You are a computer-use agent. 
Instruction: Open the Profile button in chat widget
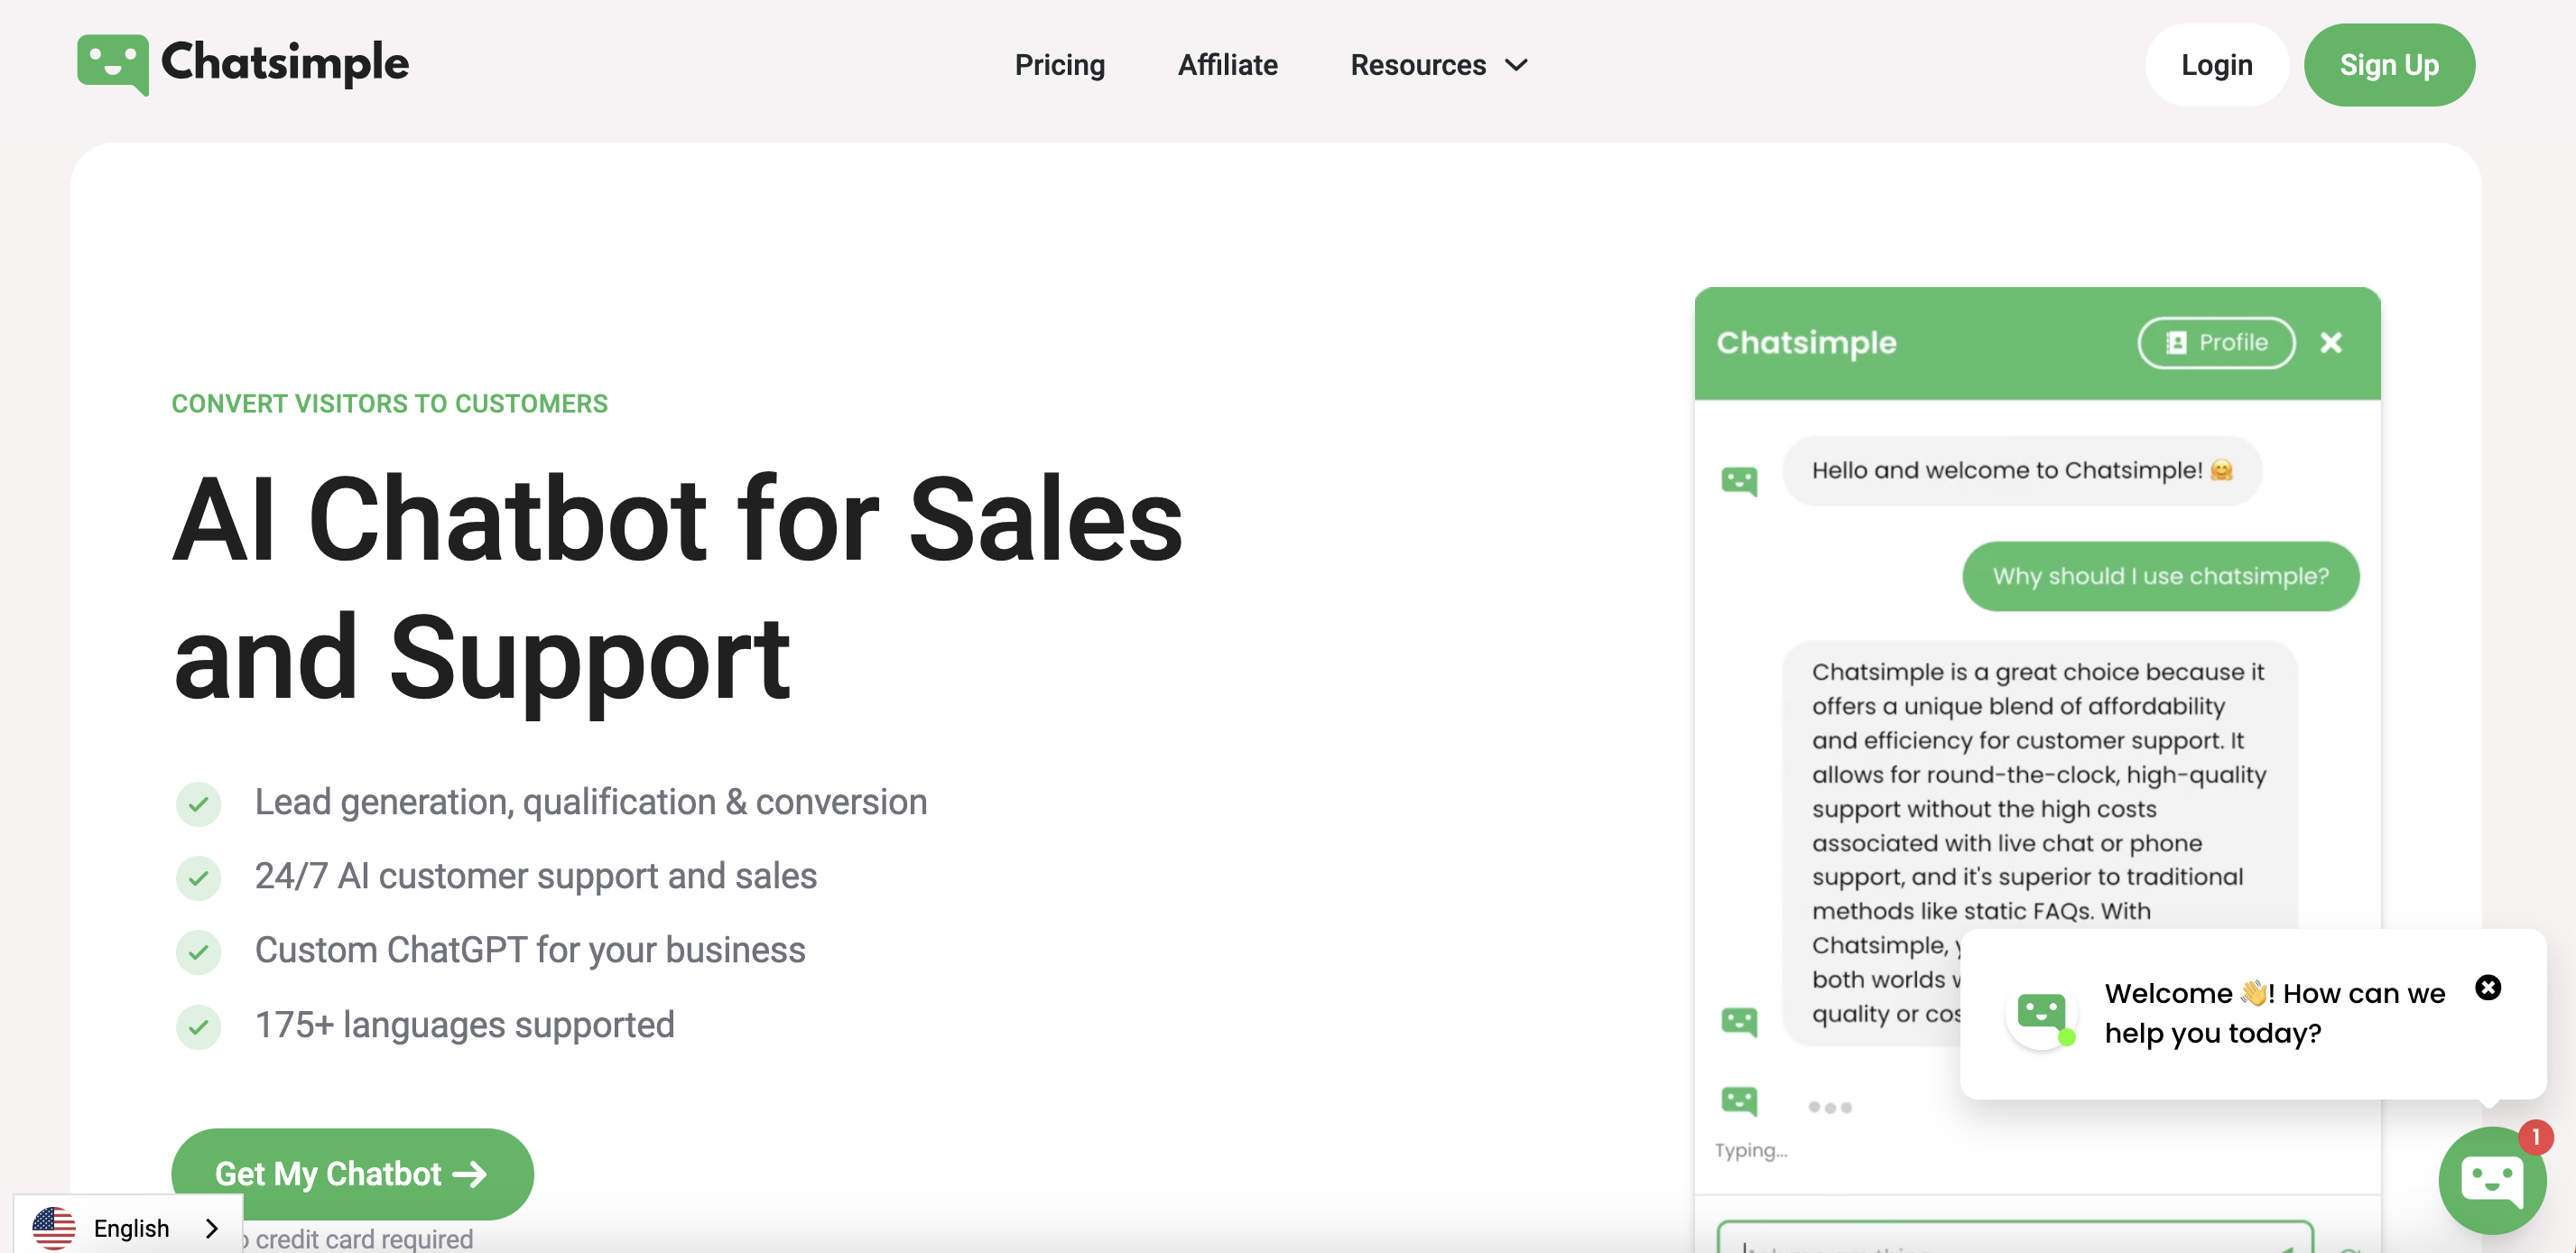coord(2216,343)
